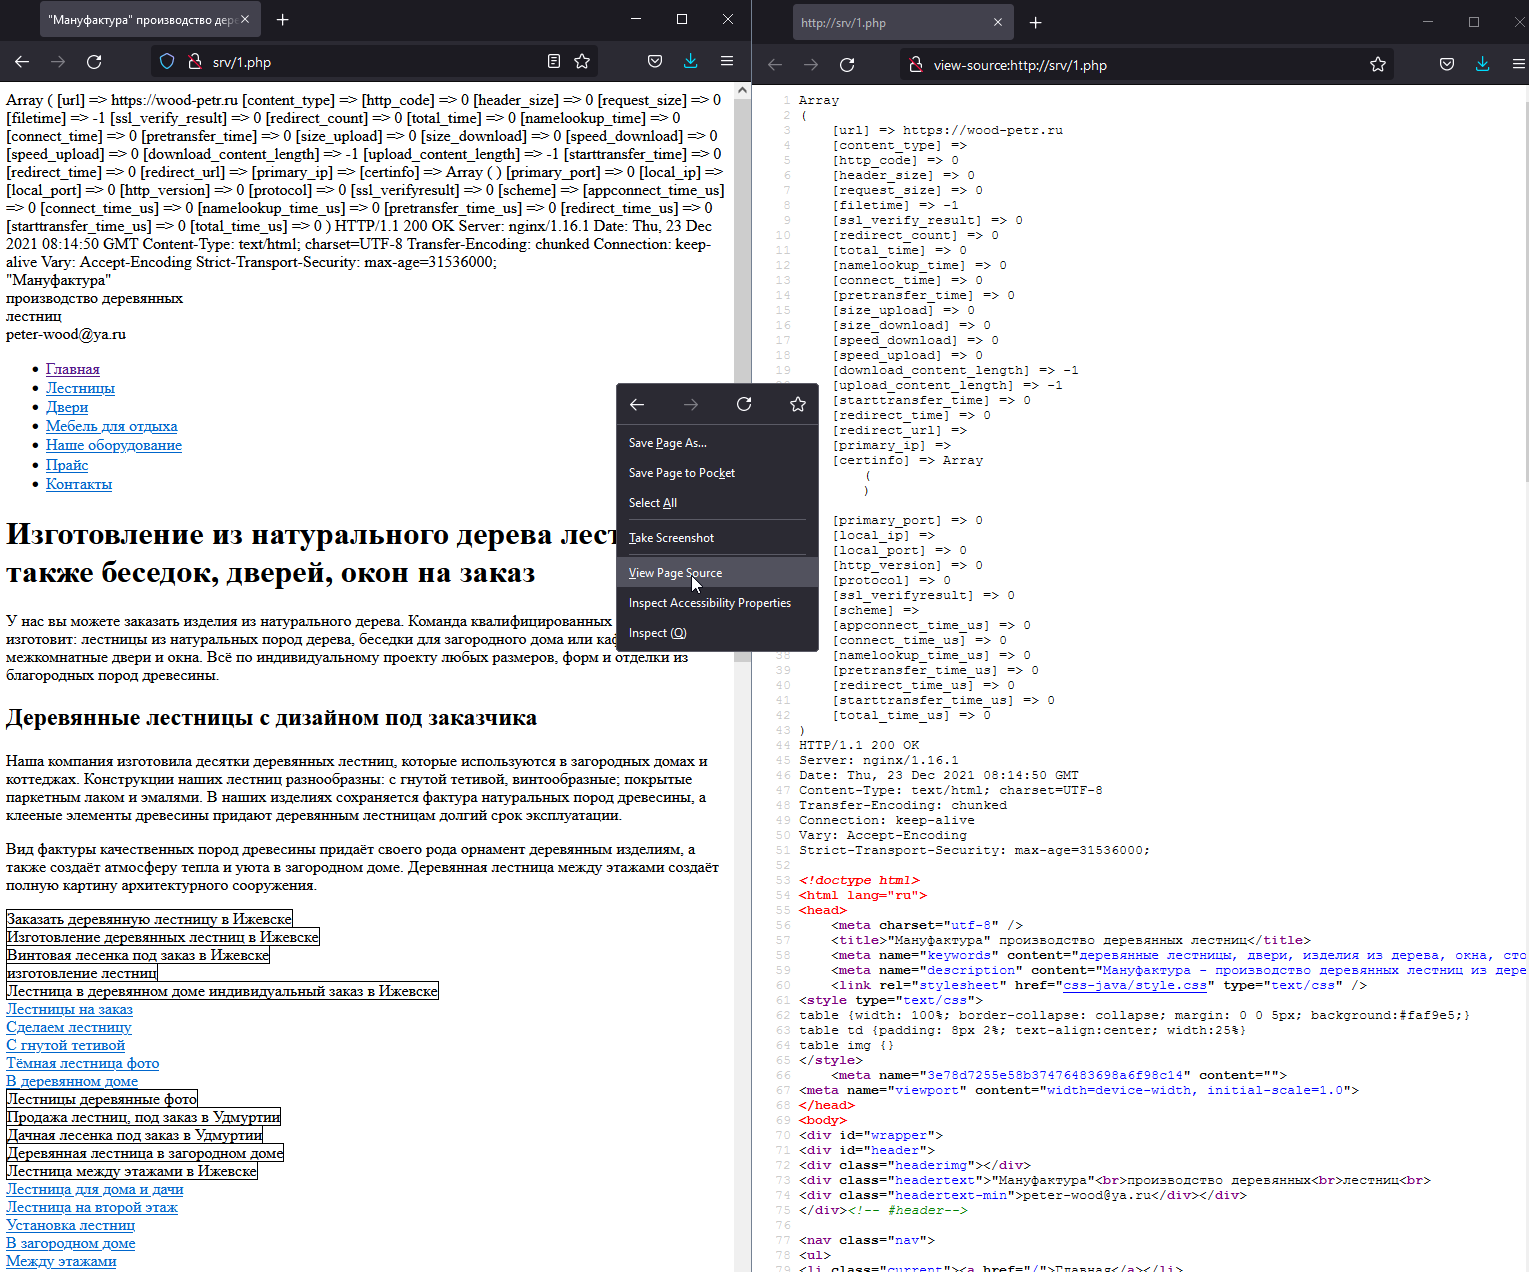Click the bookmark star in the context menu
The image size is (1529, 1272).
pyautogui.click(x=798, y=404)
